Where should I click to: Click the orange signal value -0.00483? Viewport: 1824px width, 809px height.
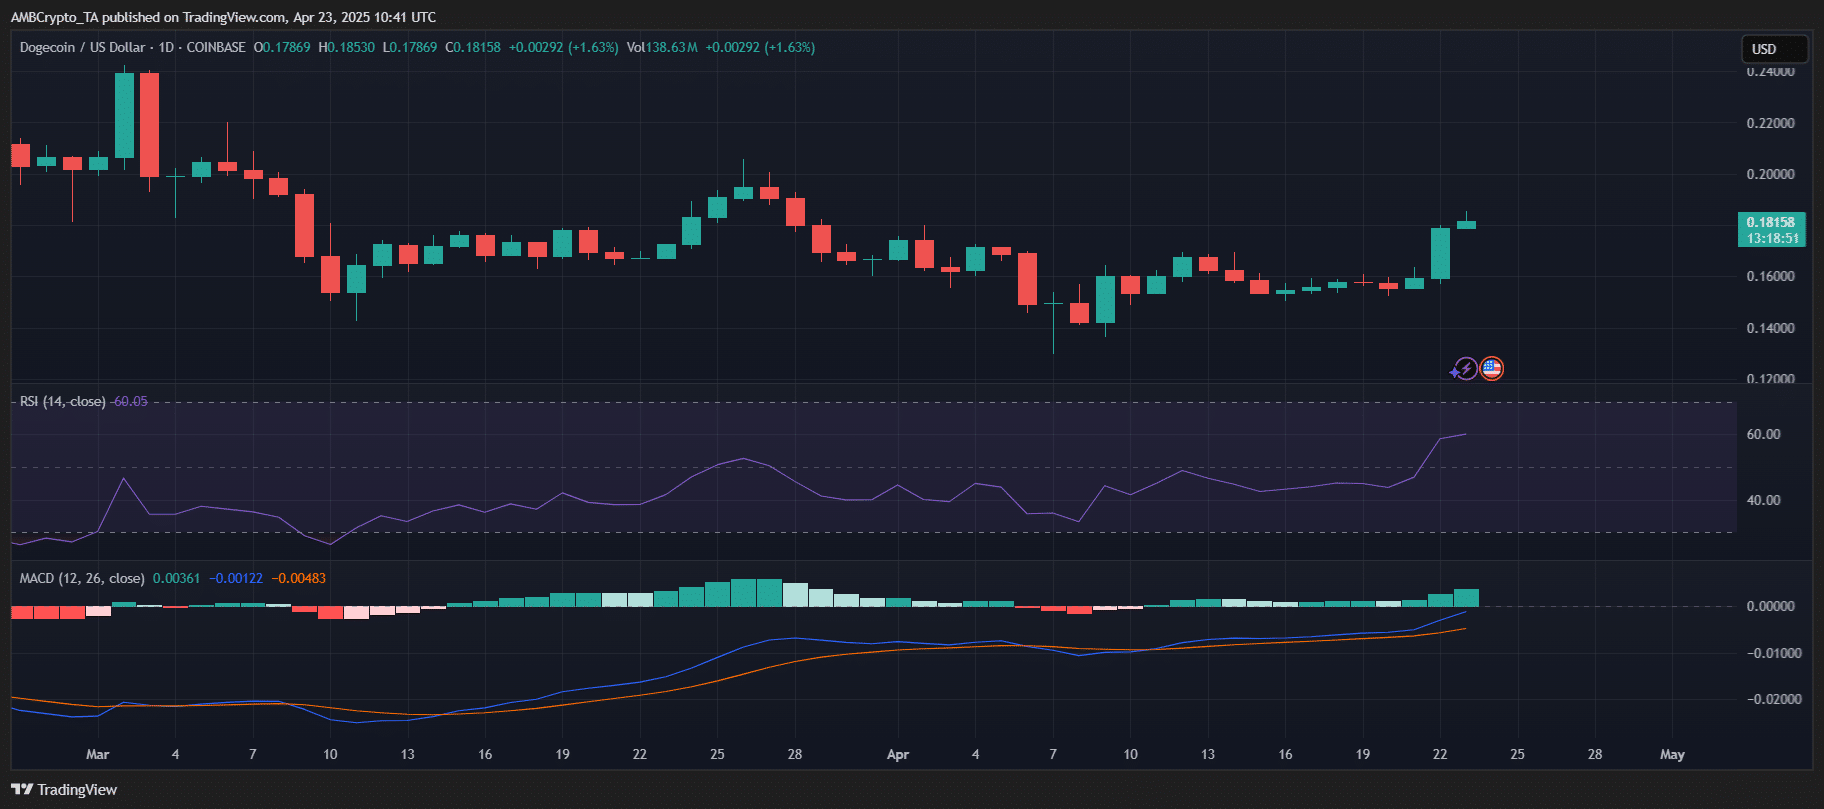299,579
